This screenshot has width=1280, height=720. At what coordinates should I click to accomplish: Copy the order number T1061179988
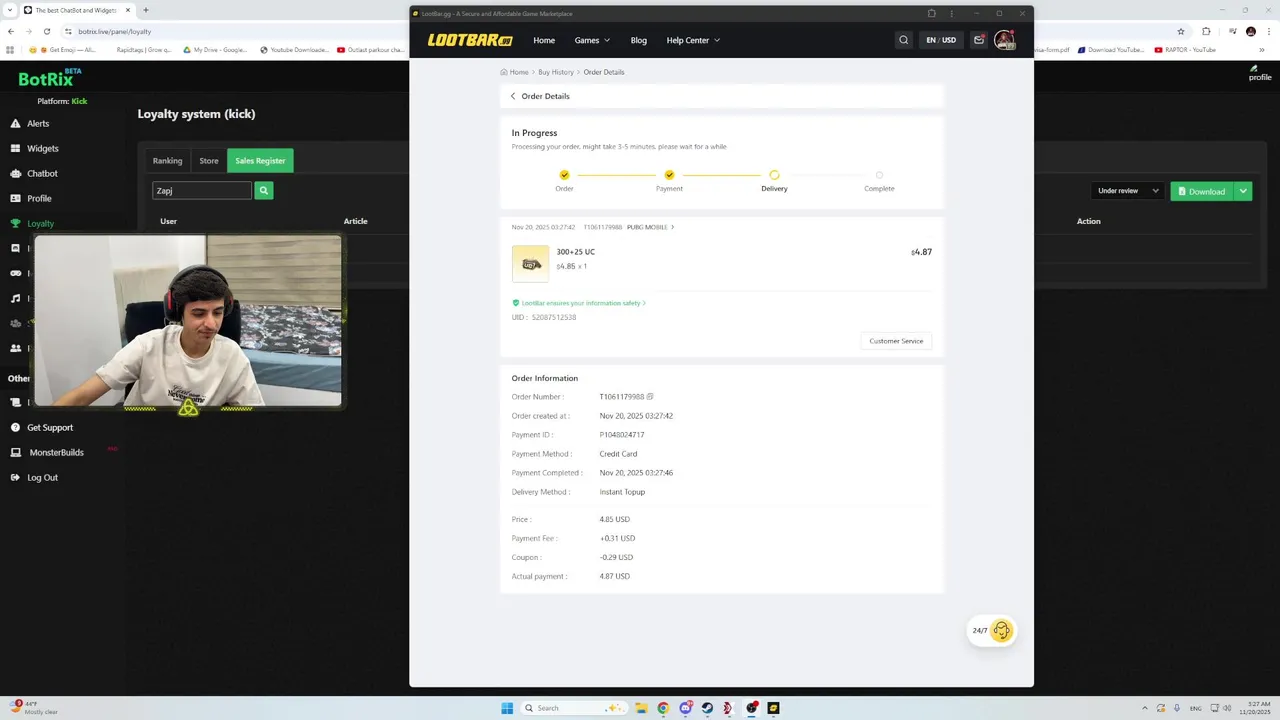coord(650,397)
